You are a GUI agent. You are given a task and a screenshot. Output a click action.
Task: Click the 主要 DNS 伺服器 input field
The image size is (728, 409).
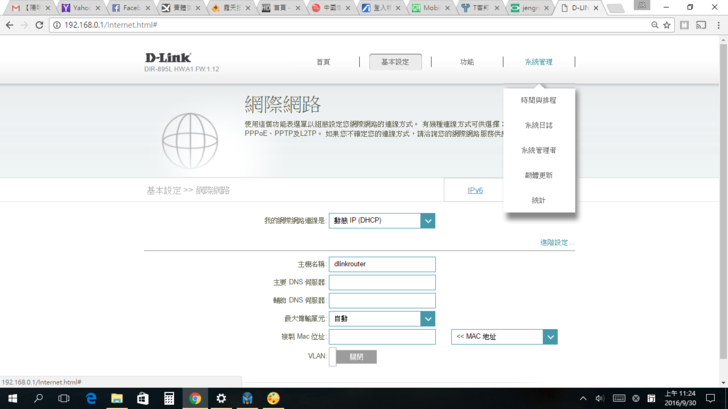(382, 283)
